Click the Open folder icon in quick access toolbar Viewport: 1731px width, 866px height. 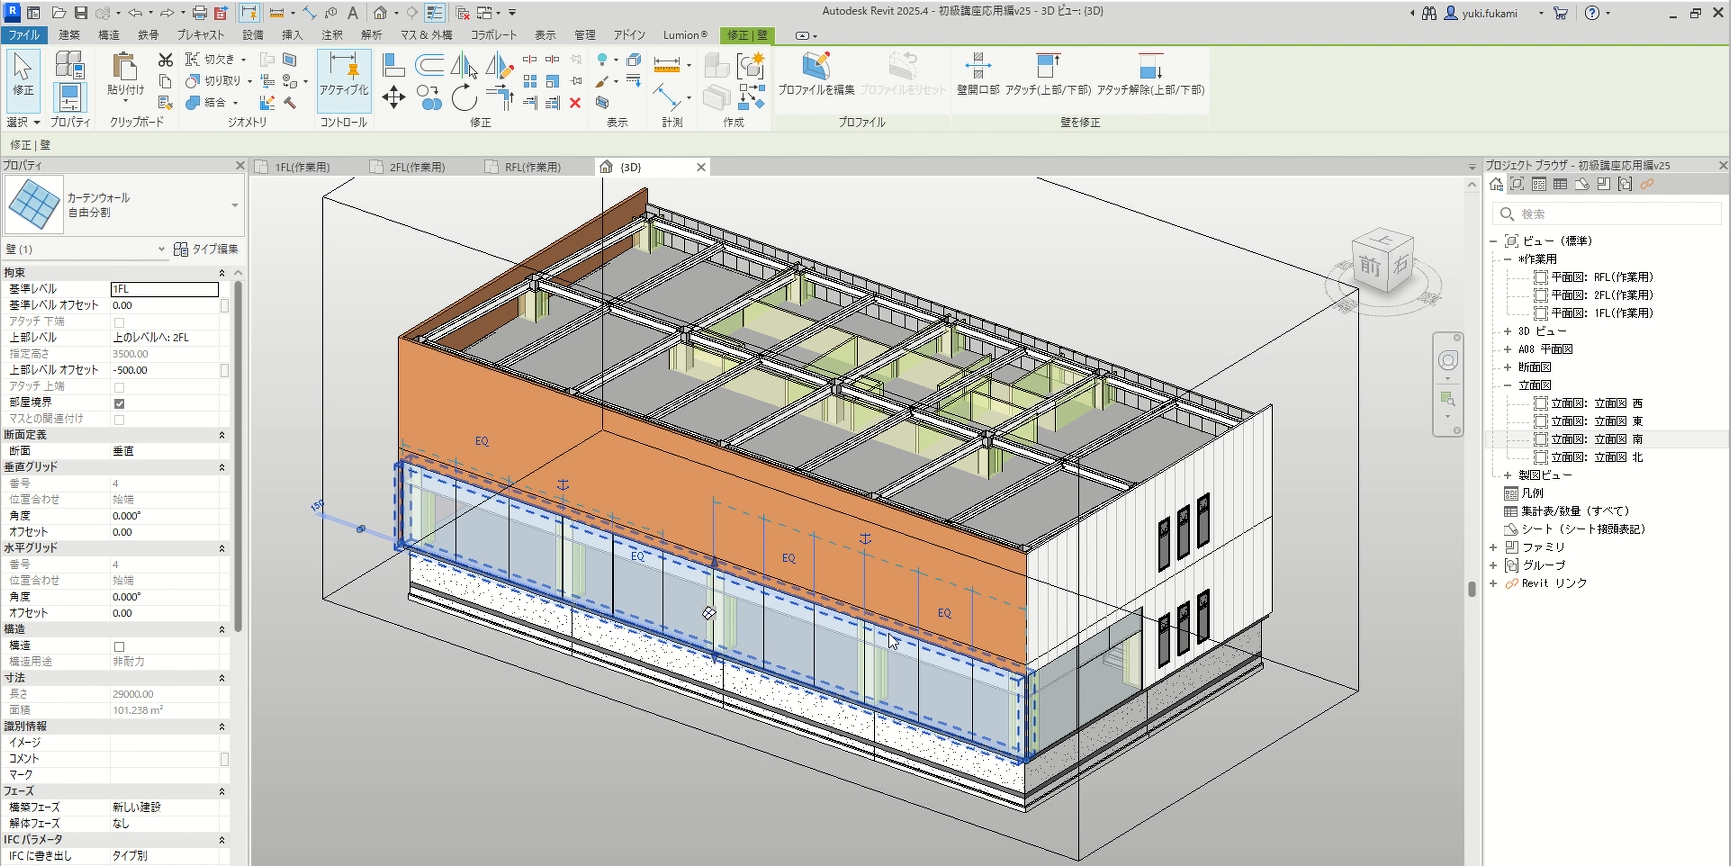tap(59, 13)
